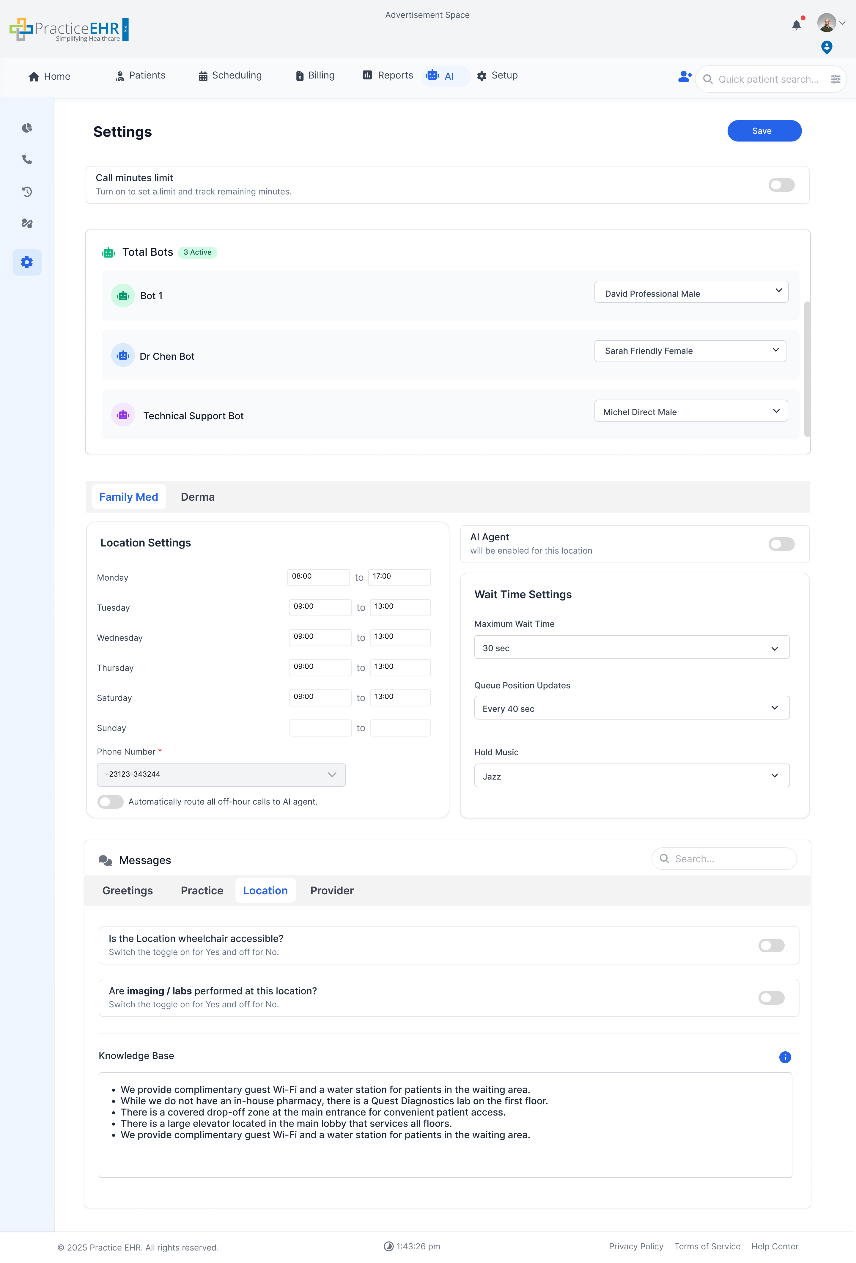Click the PracticeEHR logo
Screen dimensions: 856x1263
(x=67, y=29)
